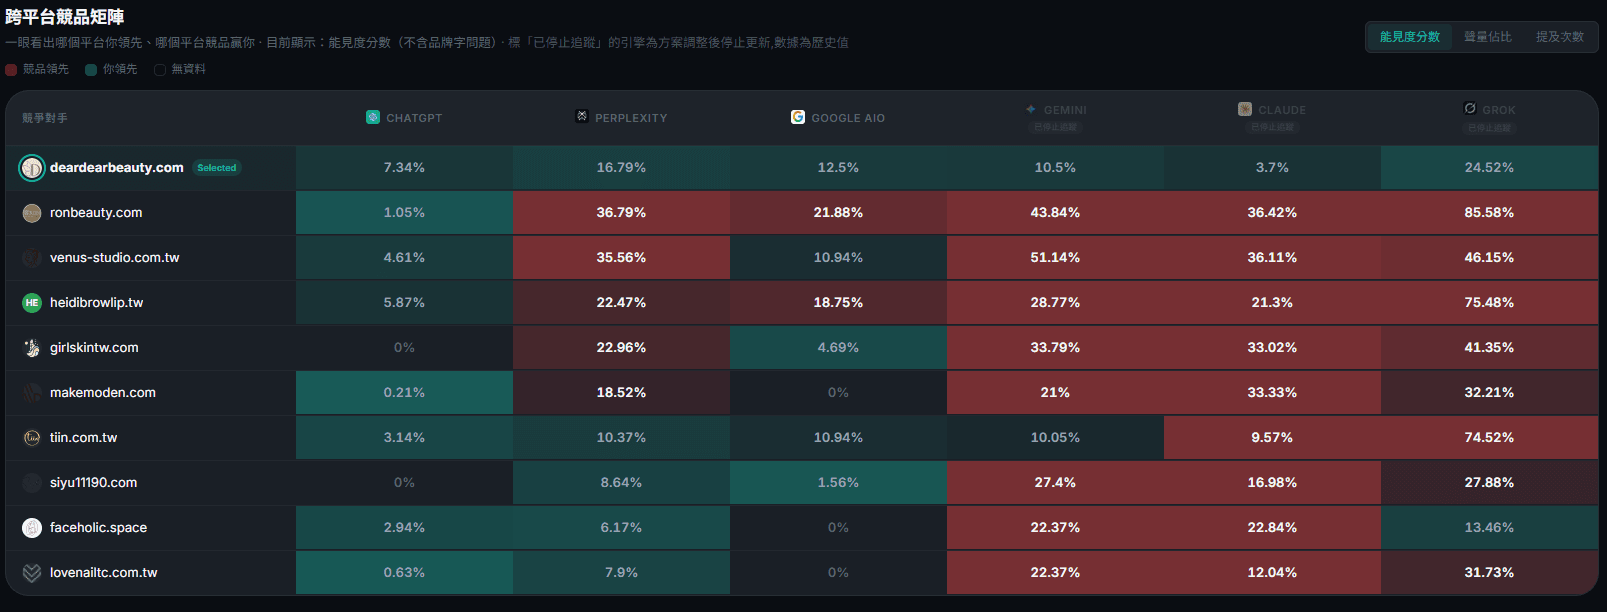Click the Selected badge next to deardearbeauty.com
Screen dimensions: 1607x612
(x=217, y=168)
